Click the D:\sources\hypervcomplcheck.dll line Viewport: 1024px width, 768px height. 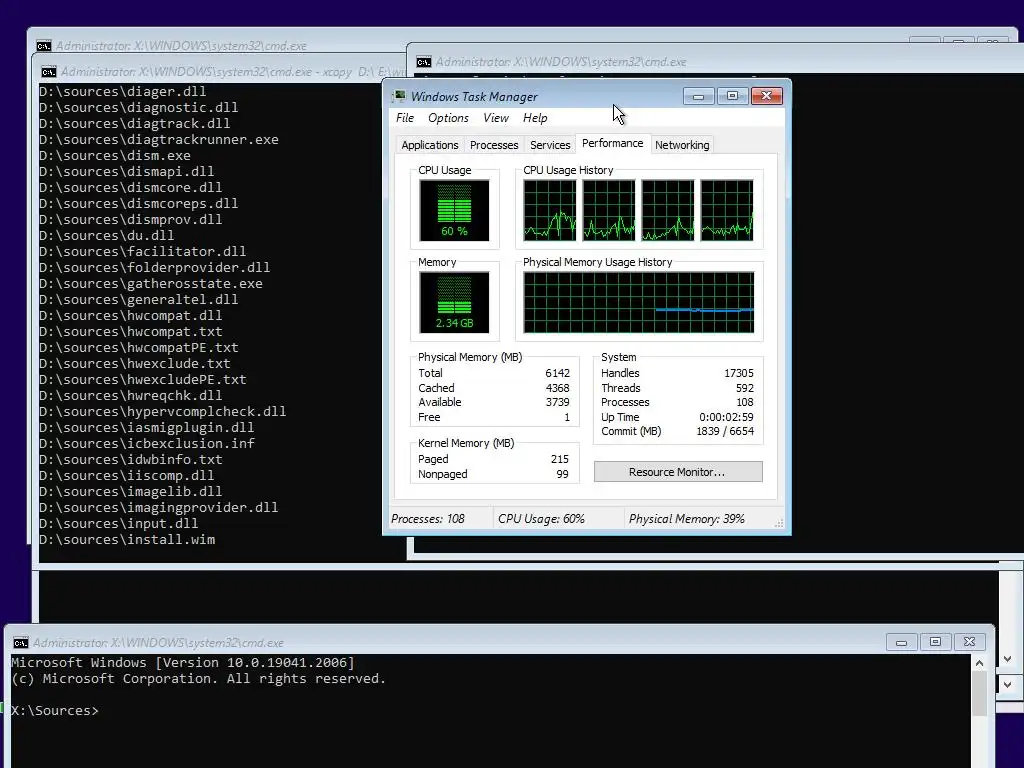tap(163, 411)
